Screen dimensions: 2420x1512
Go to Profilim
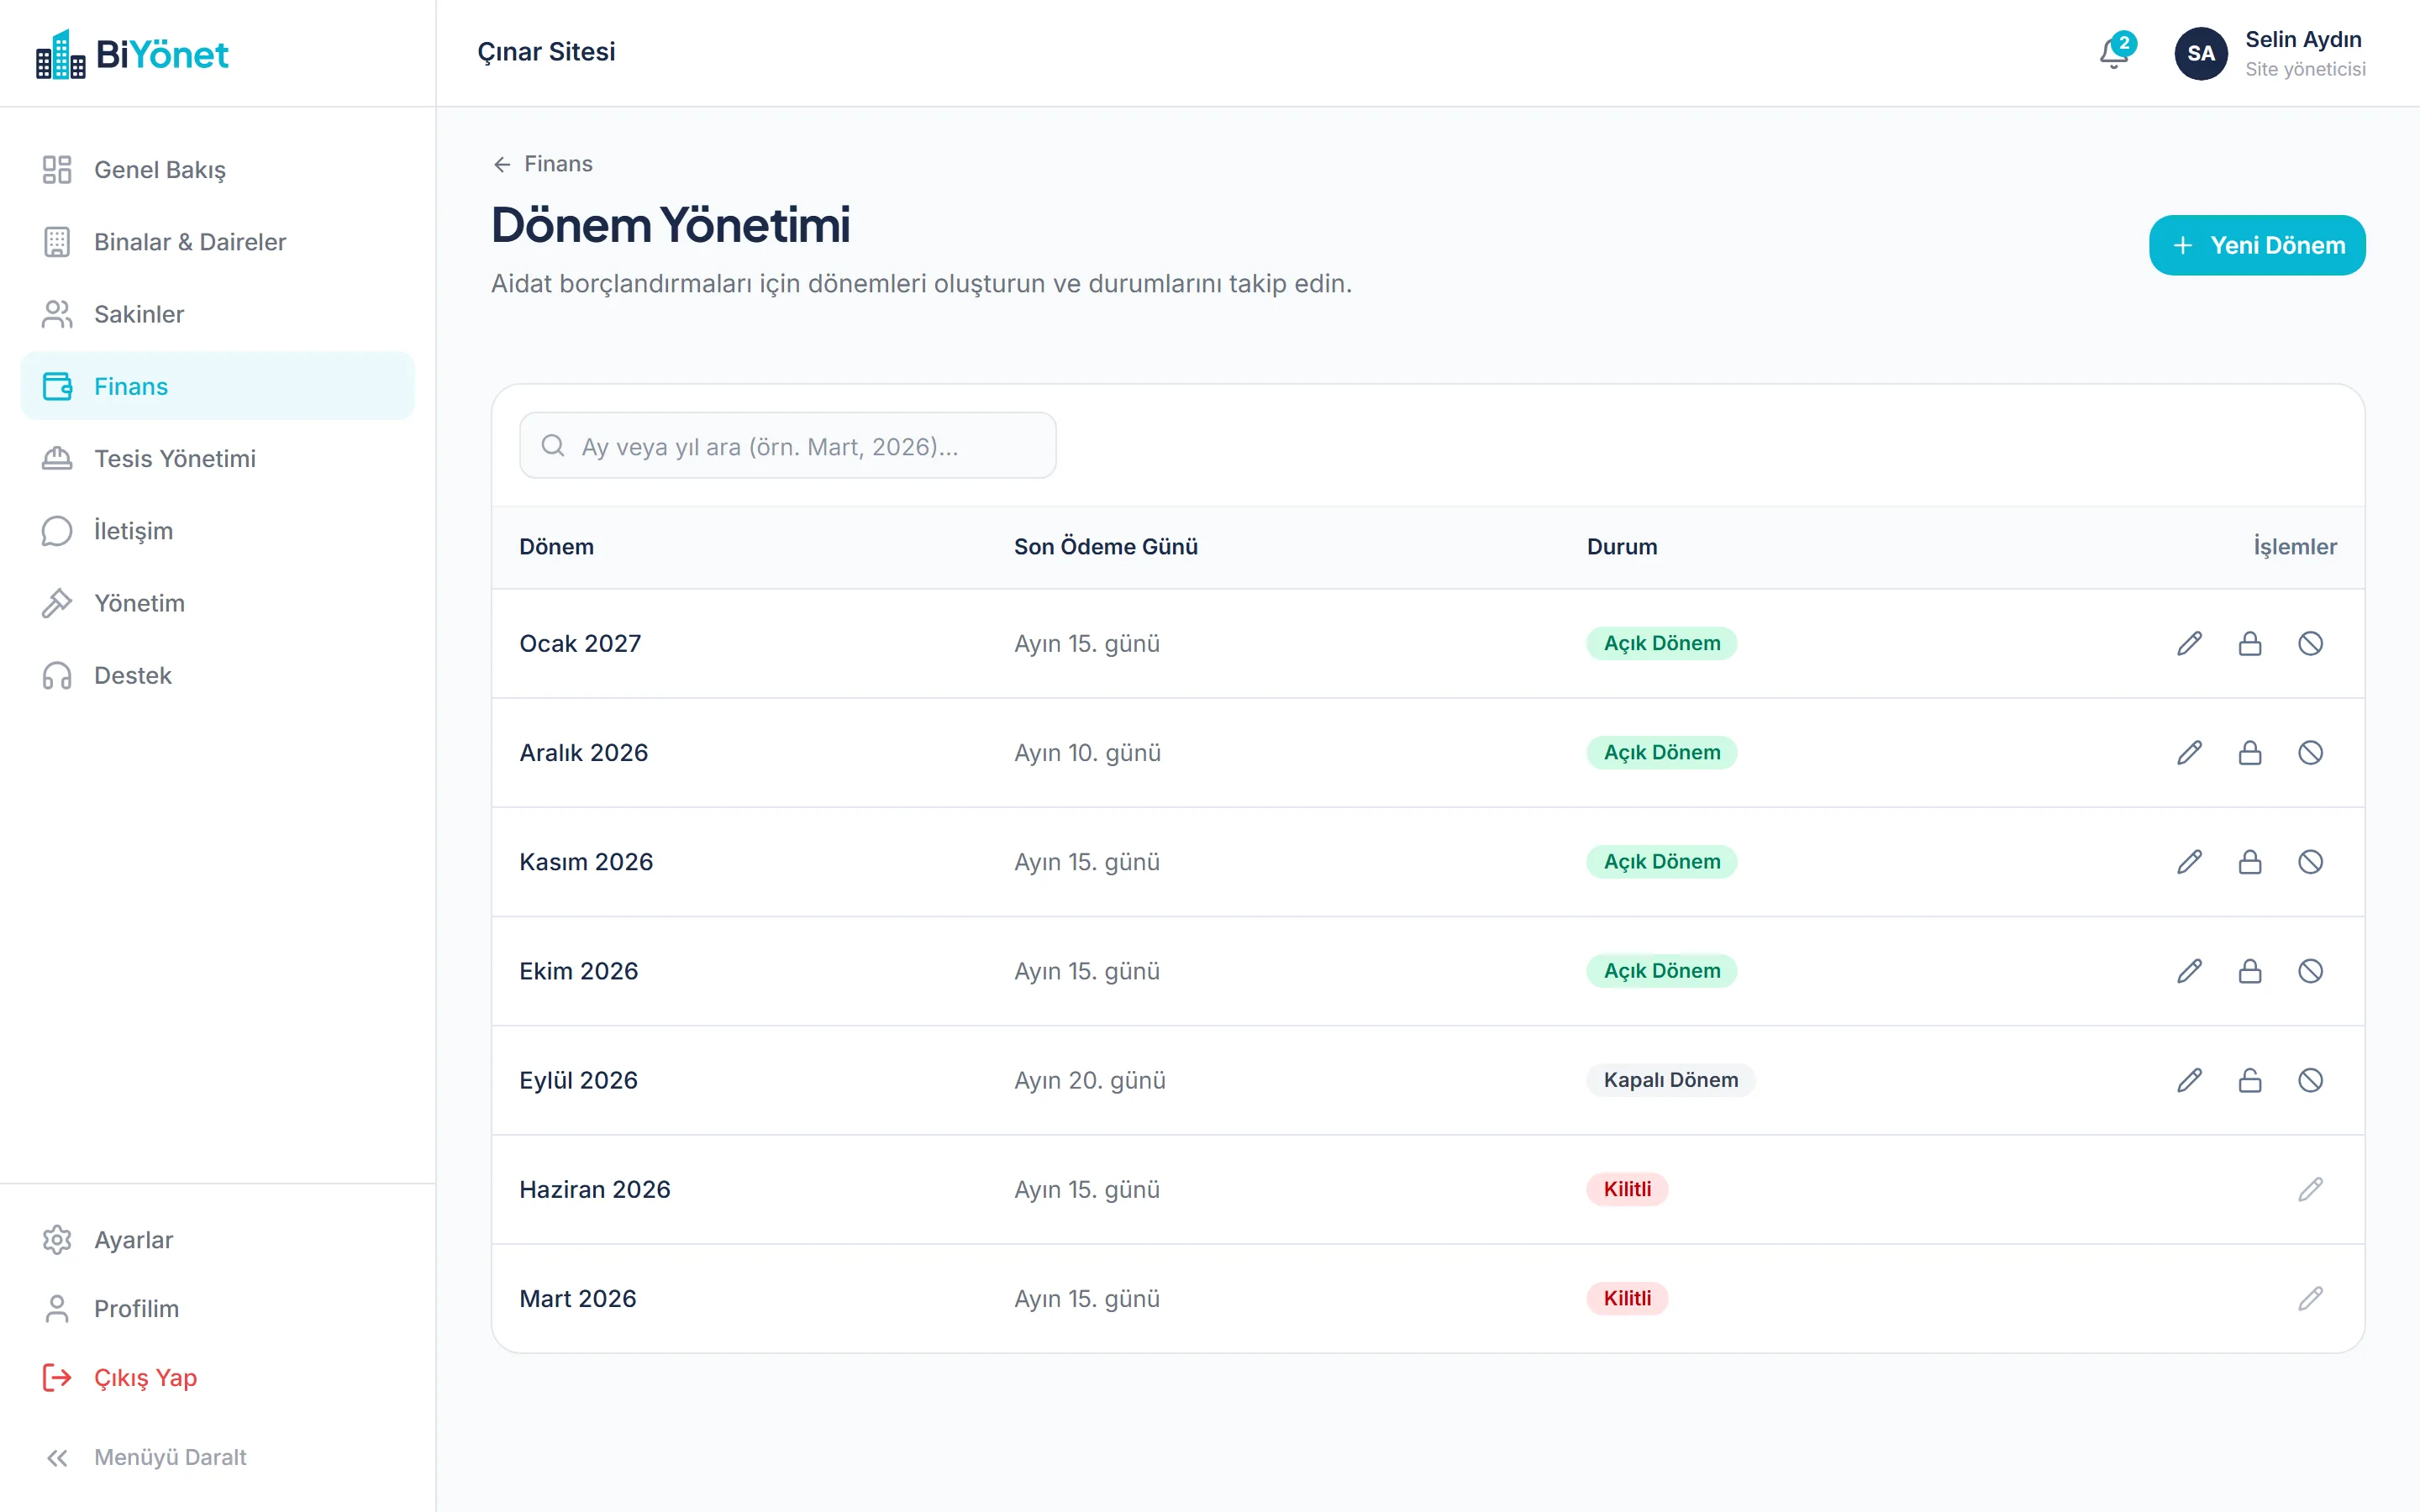click(217, 1309)
